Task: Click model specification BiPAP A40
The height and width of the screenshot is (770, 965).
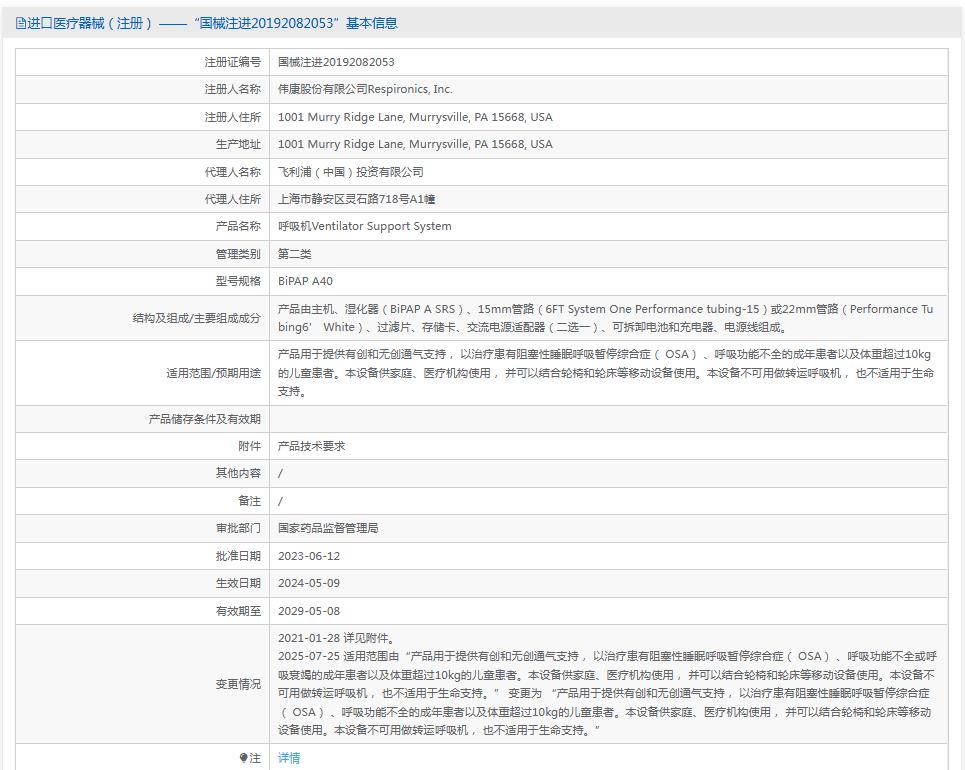Action: 305,281
